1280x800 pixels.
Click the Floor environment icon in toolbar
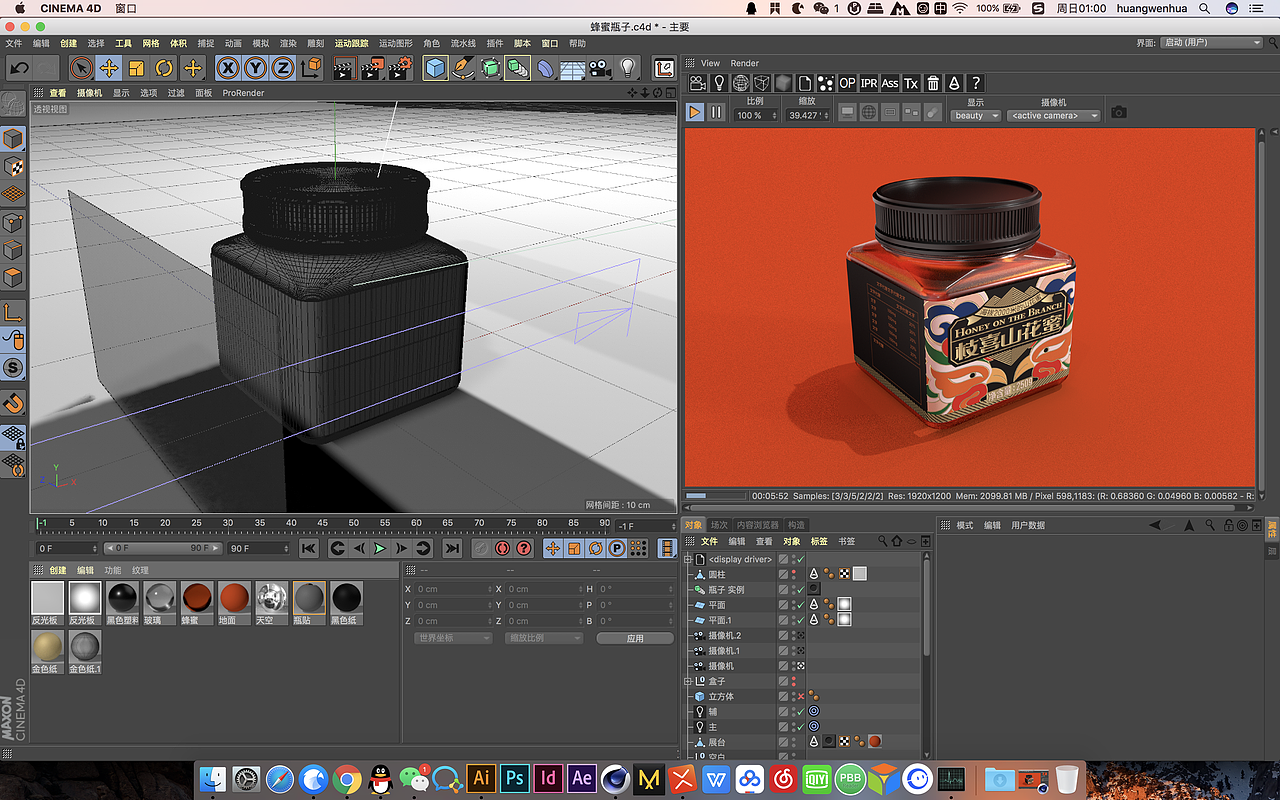point(572,68)
